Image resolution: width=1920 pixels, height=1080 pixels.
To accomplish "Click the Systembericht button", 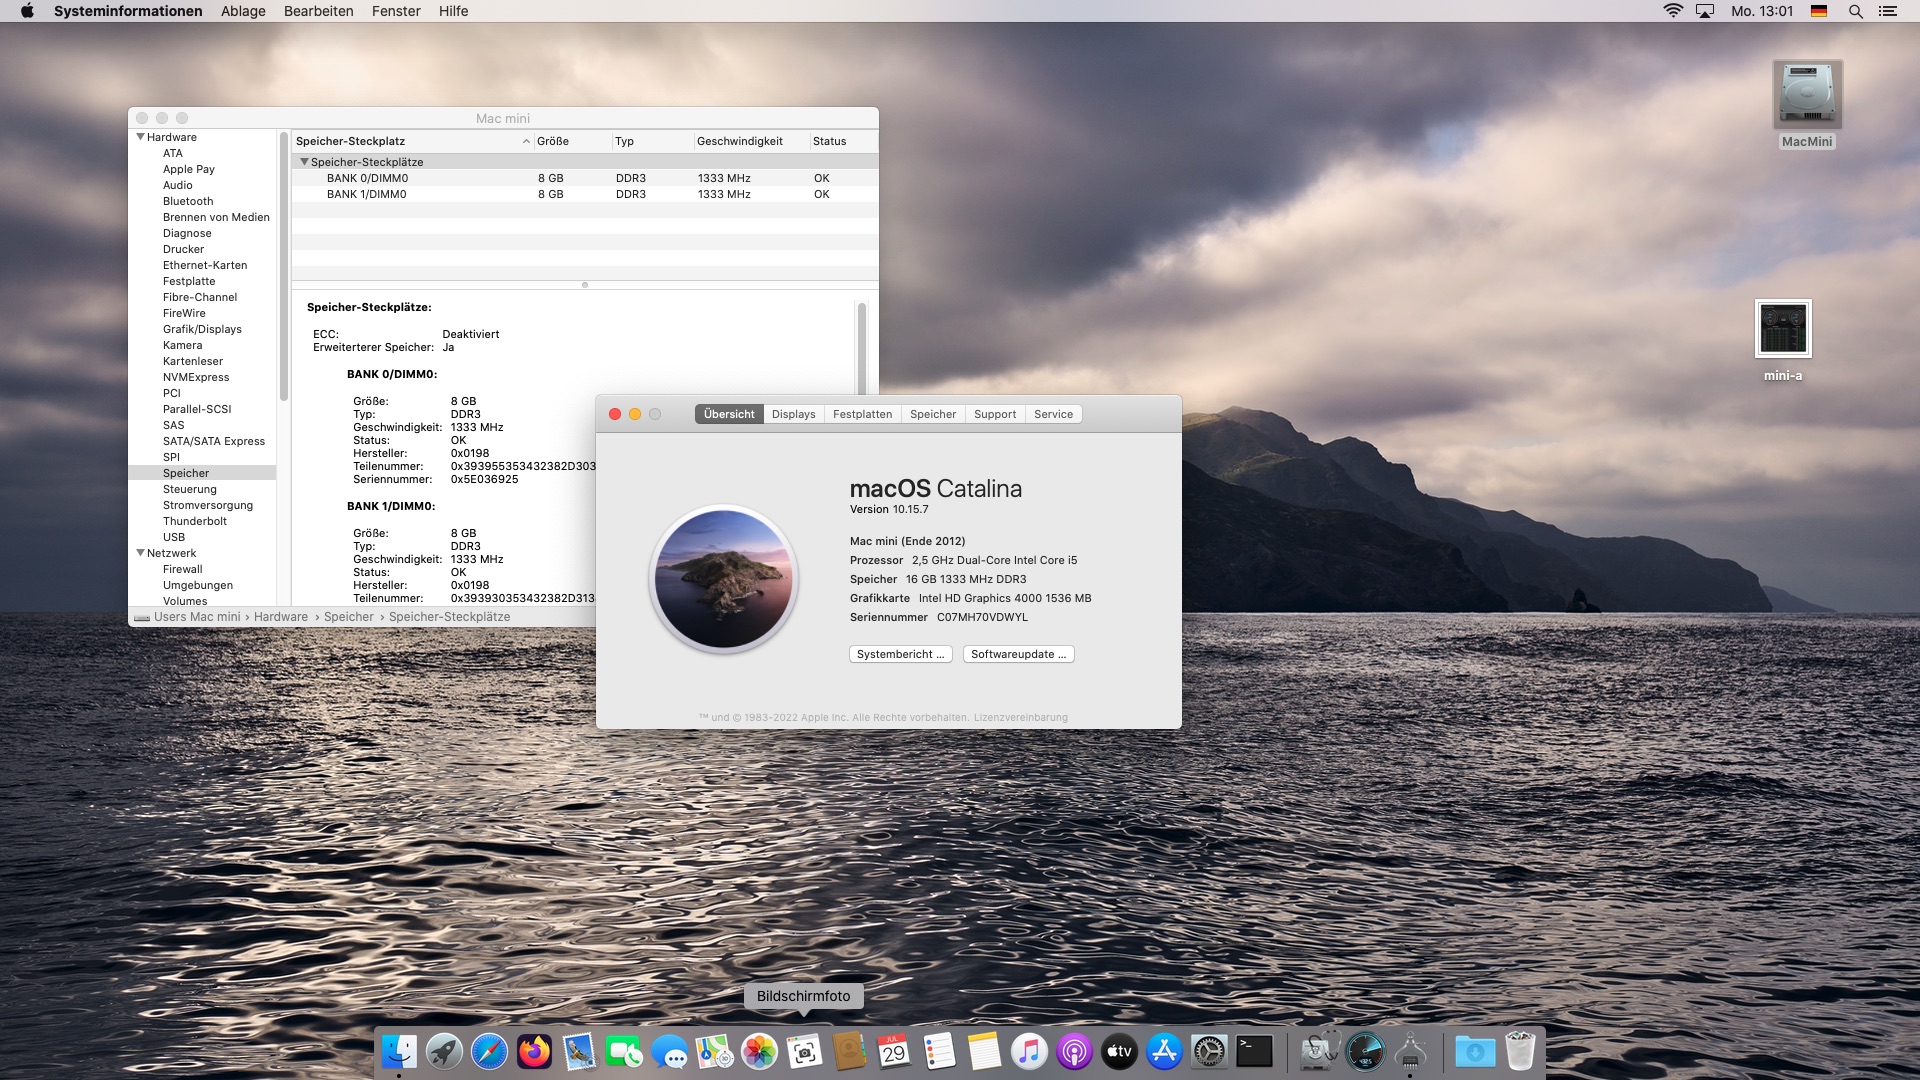I will [x=900, y=654].
